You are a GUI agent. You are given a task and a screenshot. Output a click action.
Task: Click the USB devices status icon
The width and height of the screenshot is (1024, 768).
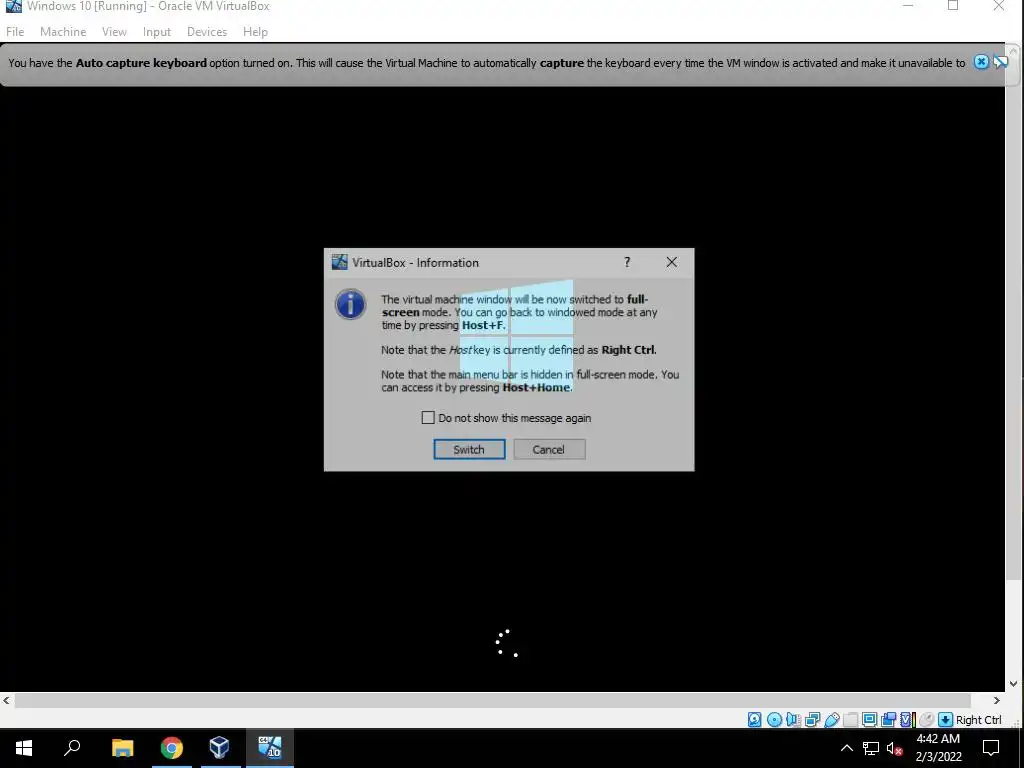point(832,720)
